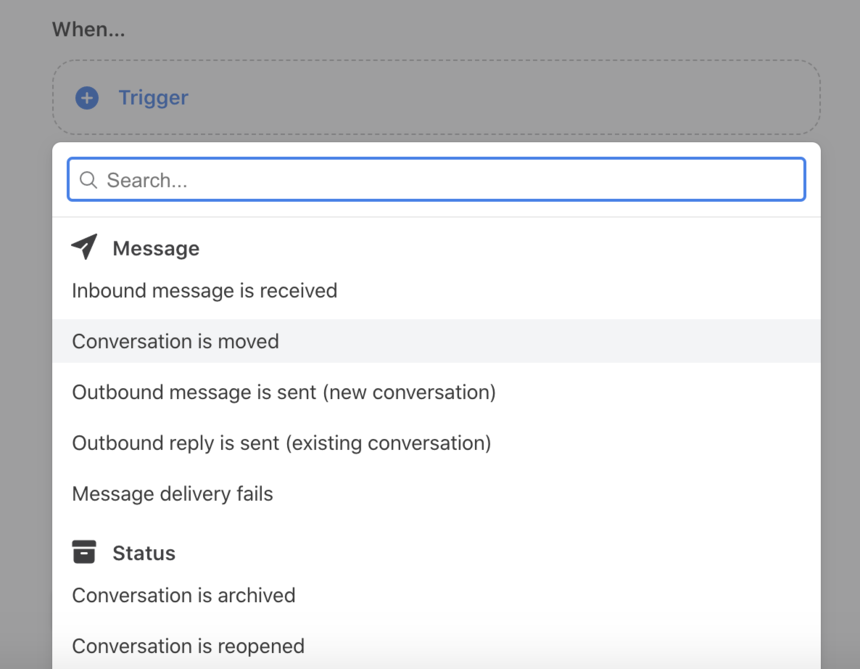Click '(new conversation)' text in the option
860x669 pixels.
coord(409,393)
